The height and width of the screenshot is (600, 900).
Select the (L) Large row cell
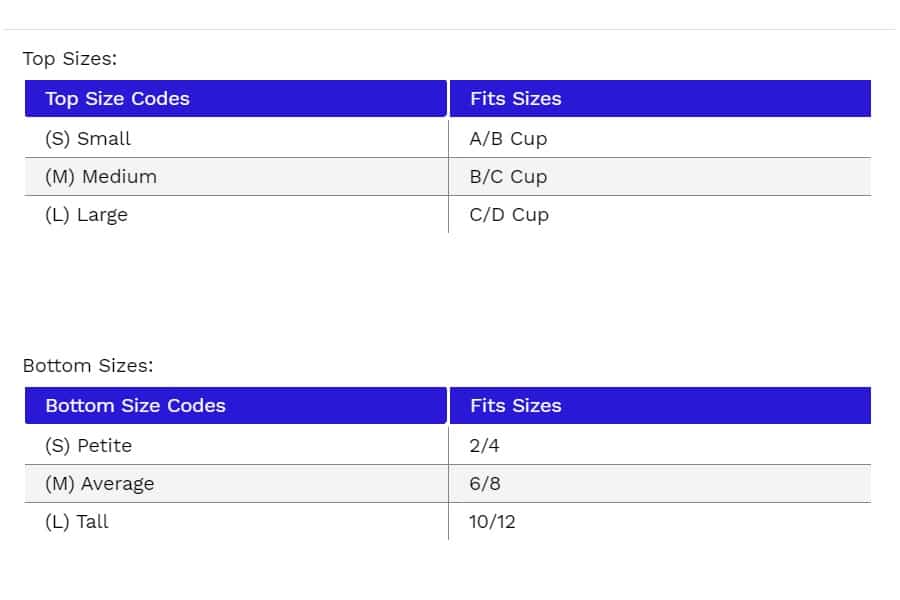[86, 215]
